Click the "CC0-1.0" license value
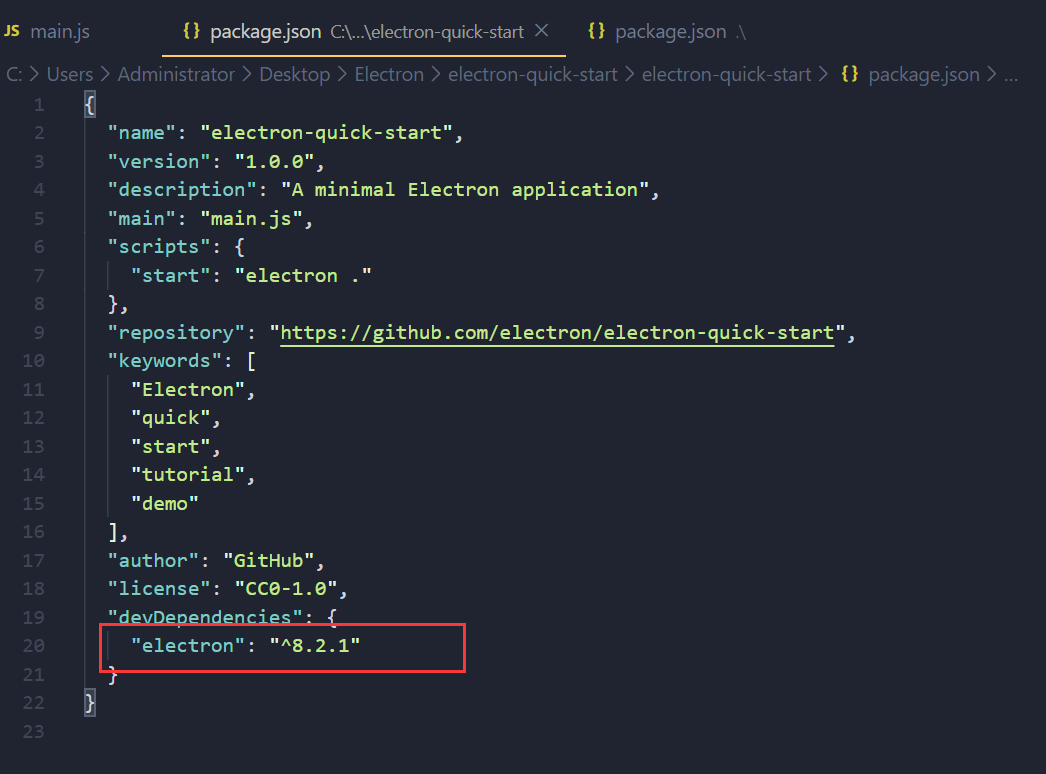Viewport: 1046px width, 774px height. (286, 589)
